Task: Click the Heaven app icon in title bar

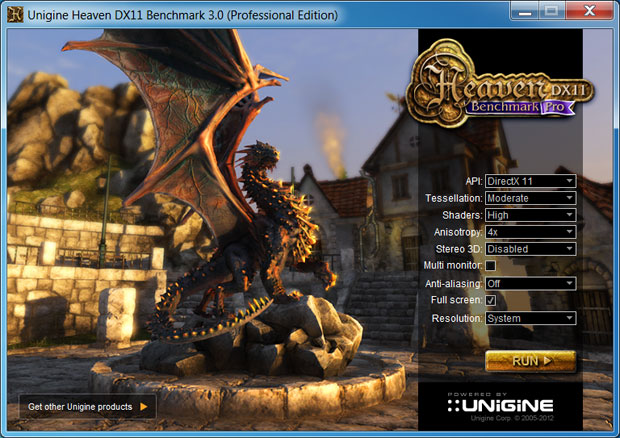Action: click(15, 15)
